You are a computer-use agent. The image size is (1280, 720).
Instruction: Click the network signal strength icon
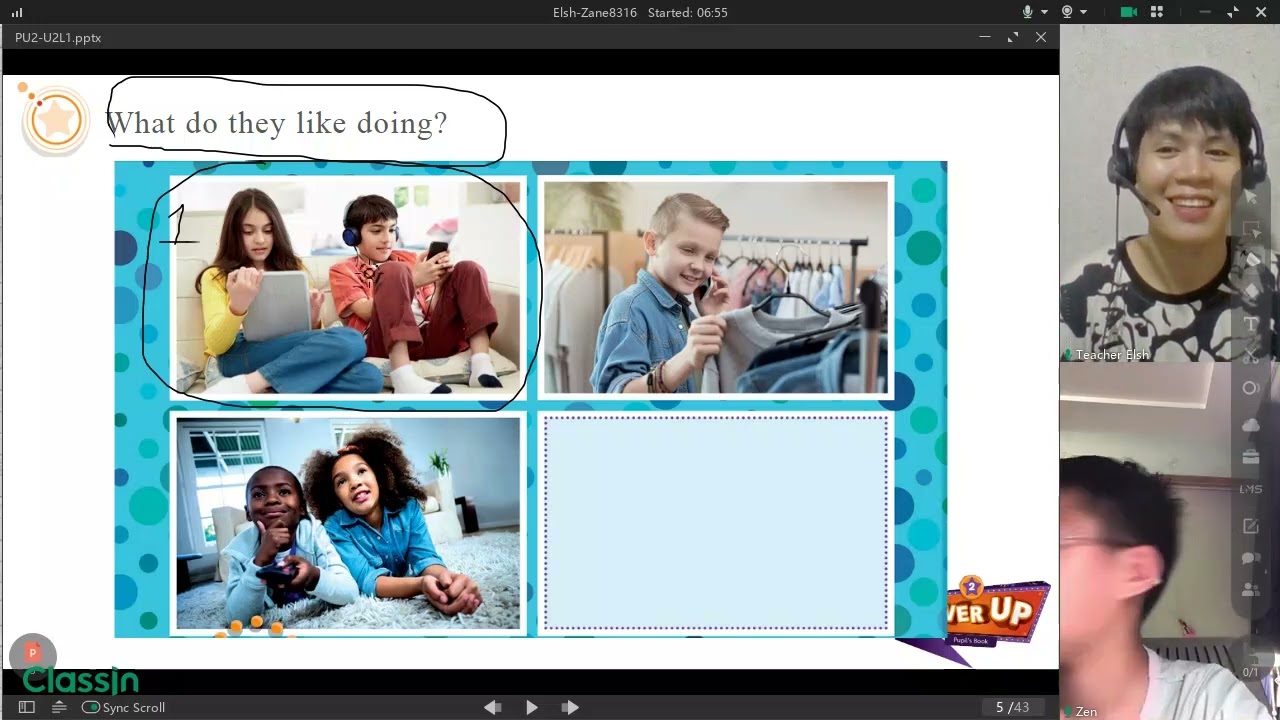(17, 12)
